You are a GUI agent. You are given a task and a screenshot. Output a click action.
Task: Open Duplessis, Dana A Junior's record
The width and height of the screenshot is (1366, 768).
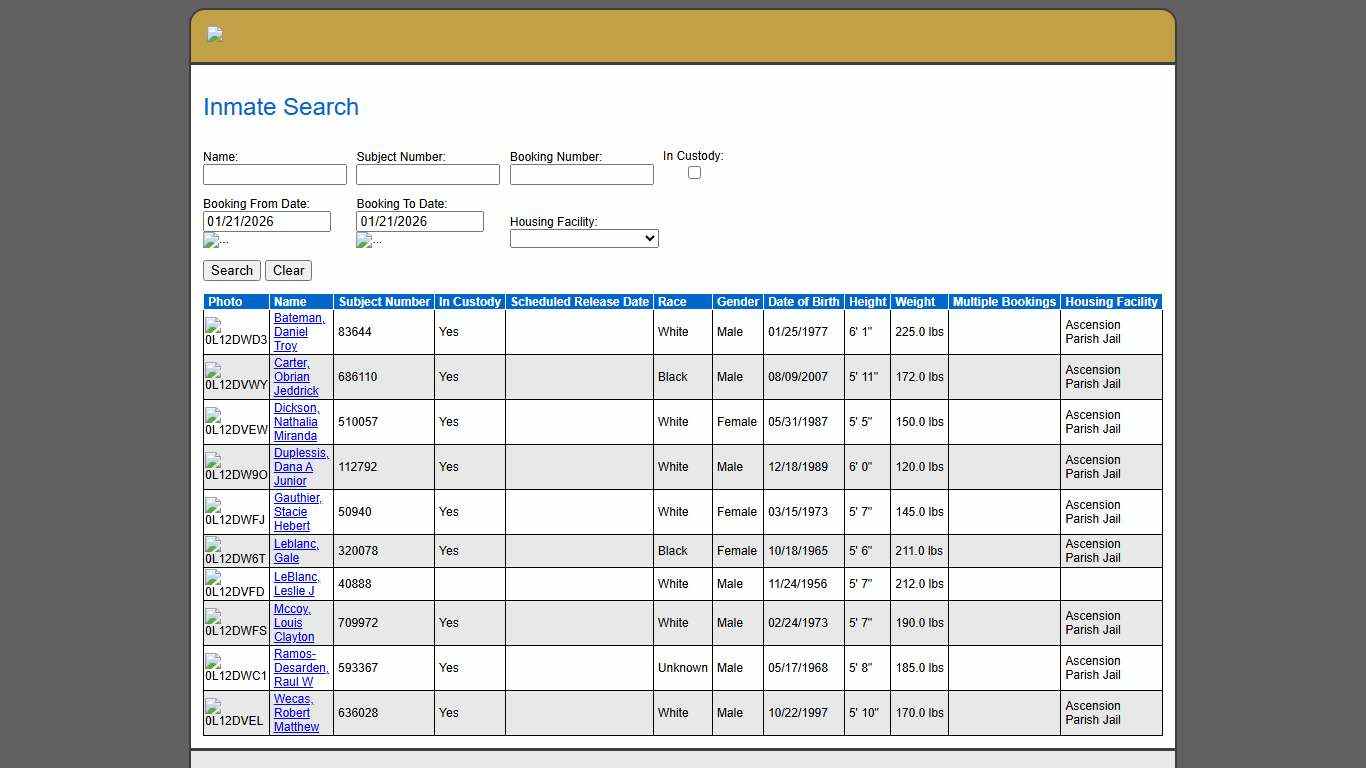[301, 467]
